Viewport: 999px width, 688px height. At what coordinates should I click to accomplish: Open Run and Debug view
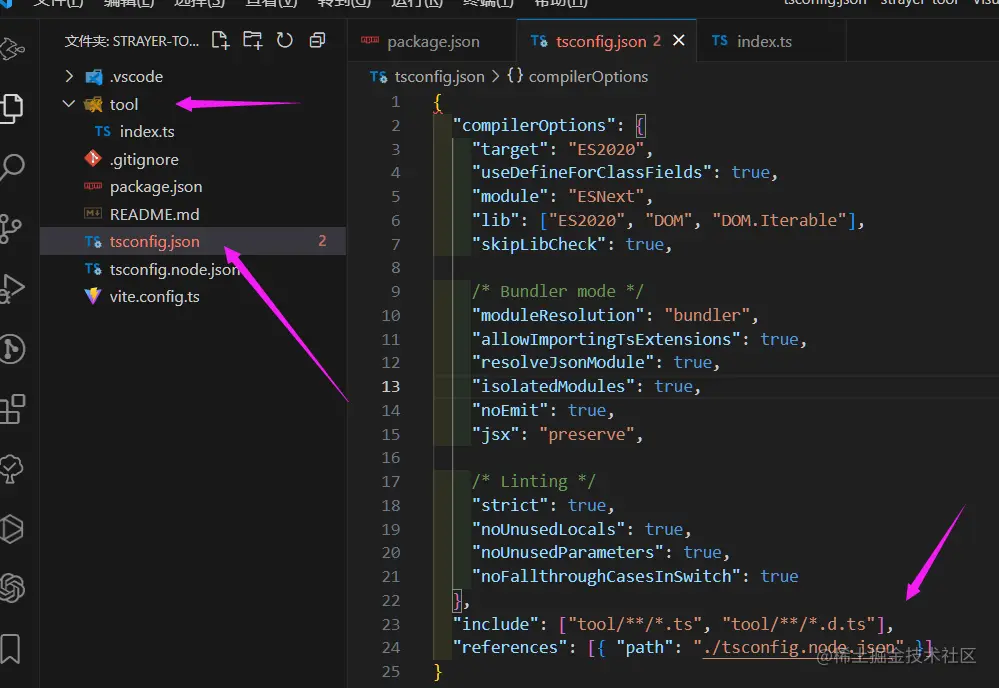coord(13,288)
